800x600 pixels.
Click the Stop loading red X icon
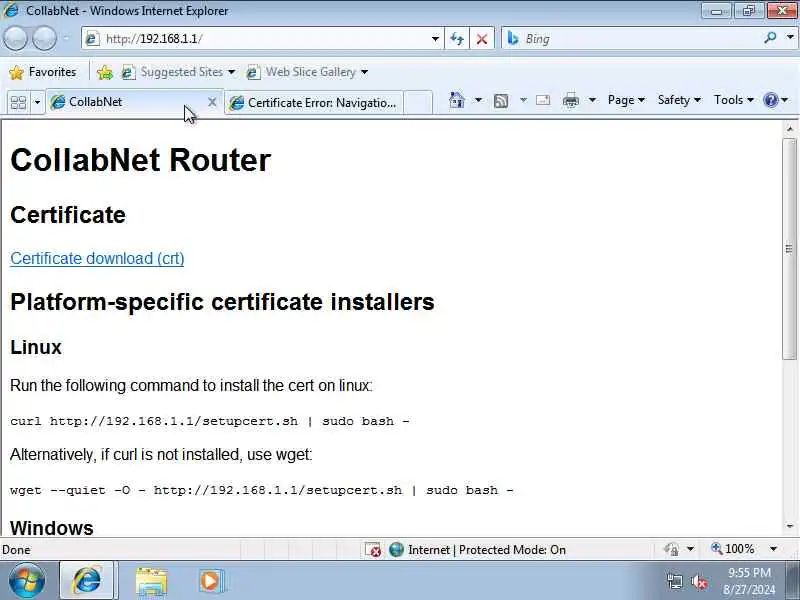click(x=481, y=39)
